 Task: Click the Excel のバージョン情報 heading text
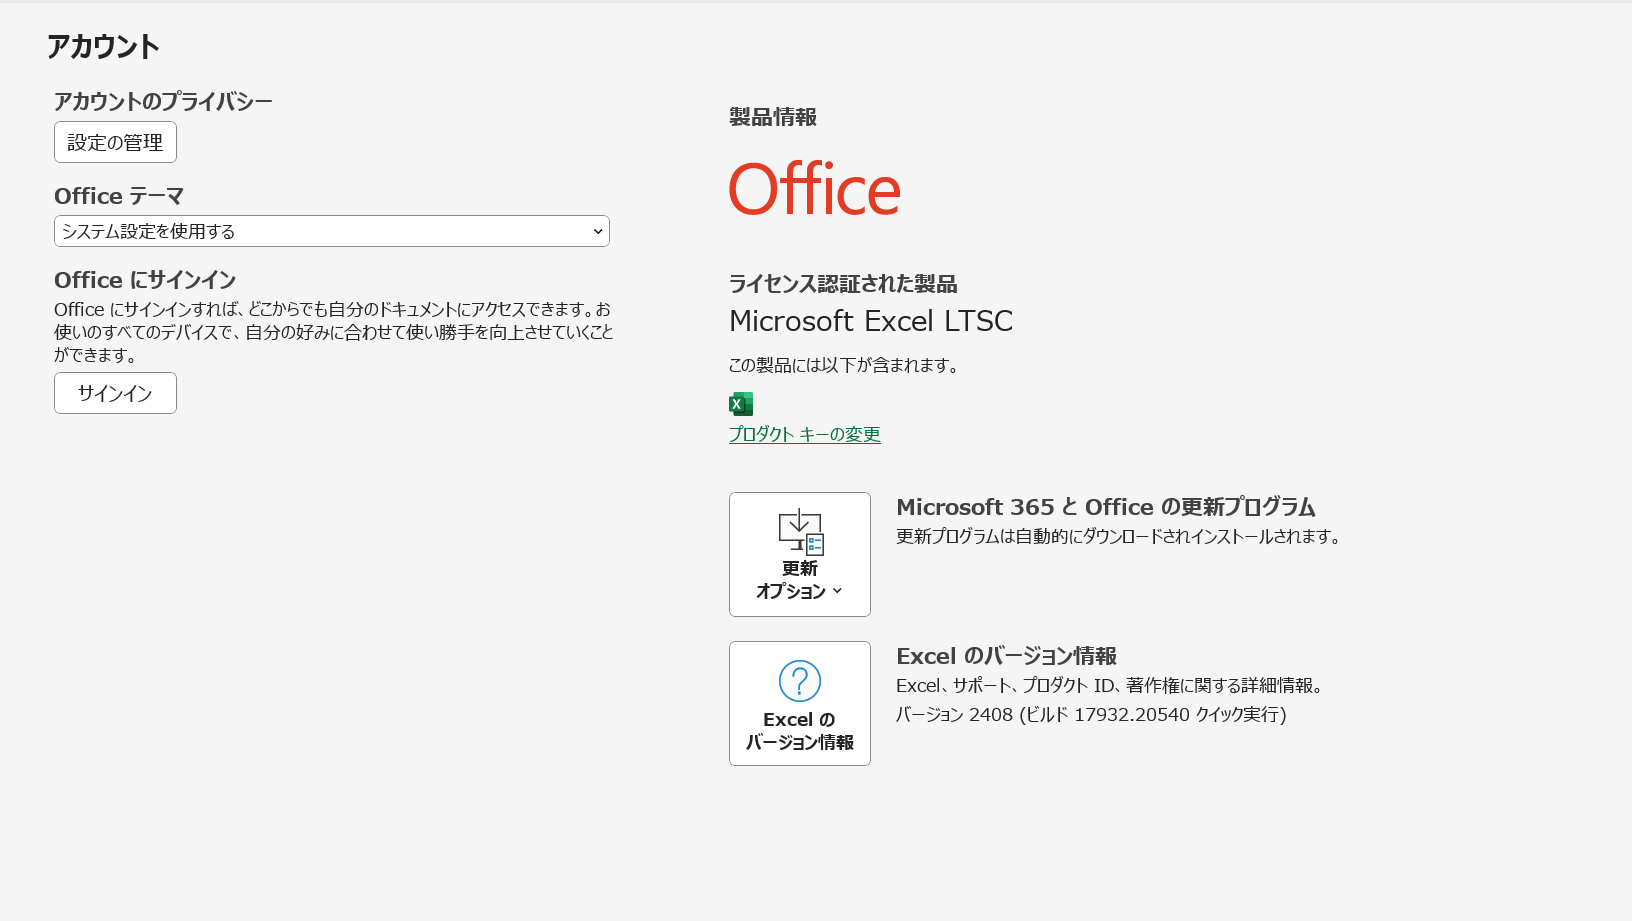[x=1006, y=656]
